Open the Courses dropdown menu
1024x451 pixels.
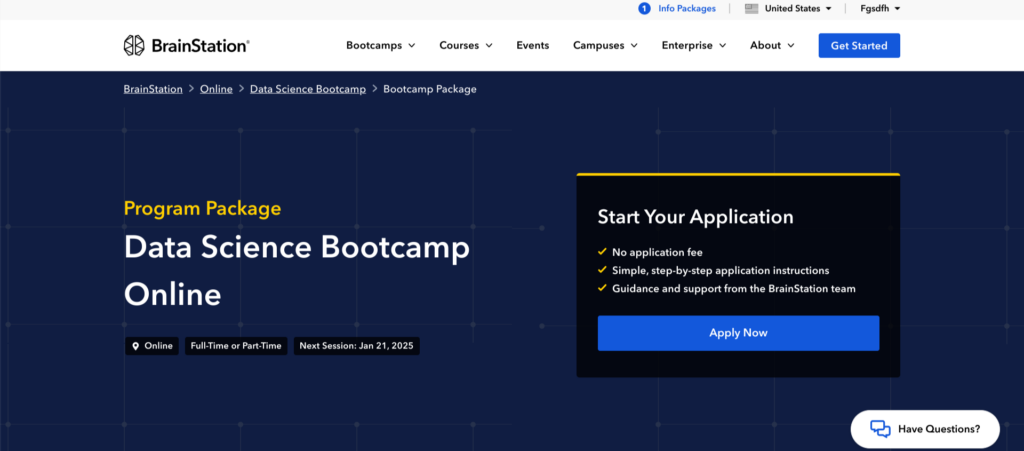[x=466, y=45]
